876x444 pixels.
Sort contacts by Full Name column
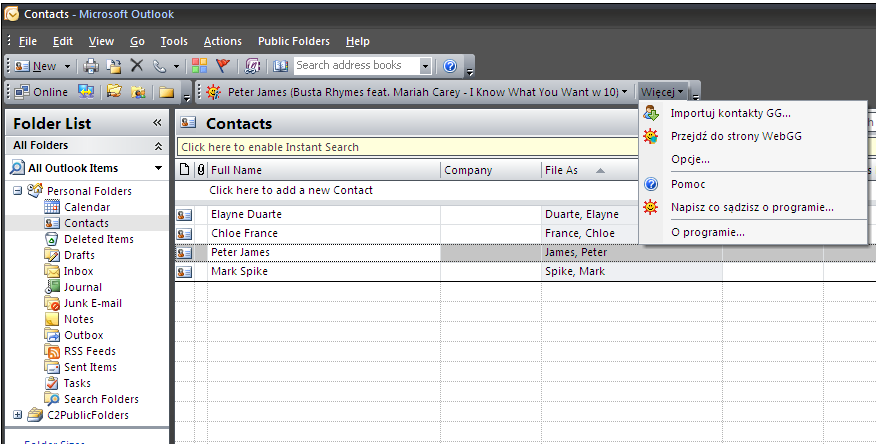tap(325, 170)
